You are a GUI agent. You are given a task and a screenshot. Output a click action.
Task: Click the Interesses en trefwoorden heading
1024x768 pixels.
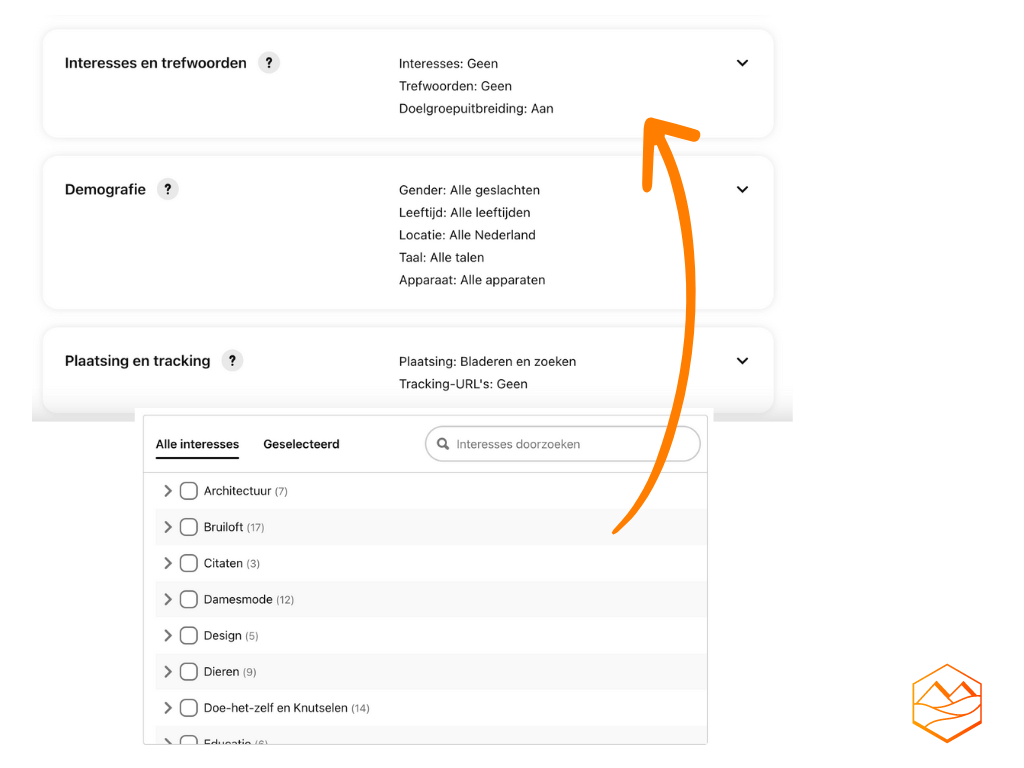coord(155,63)
